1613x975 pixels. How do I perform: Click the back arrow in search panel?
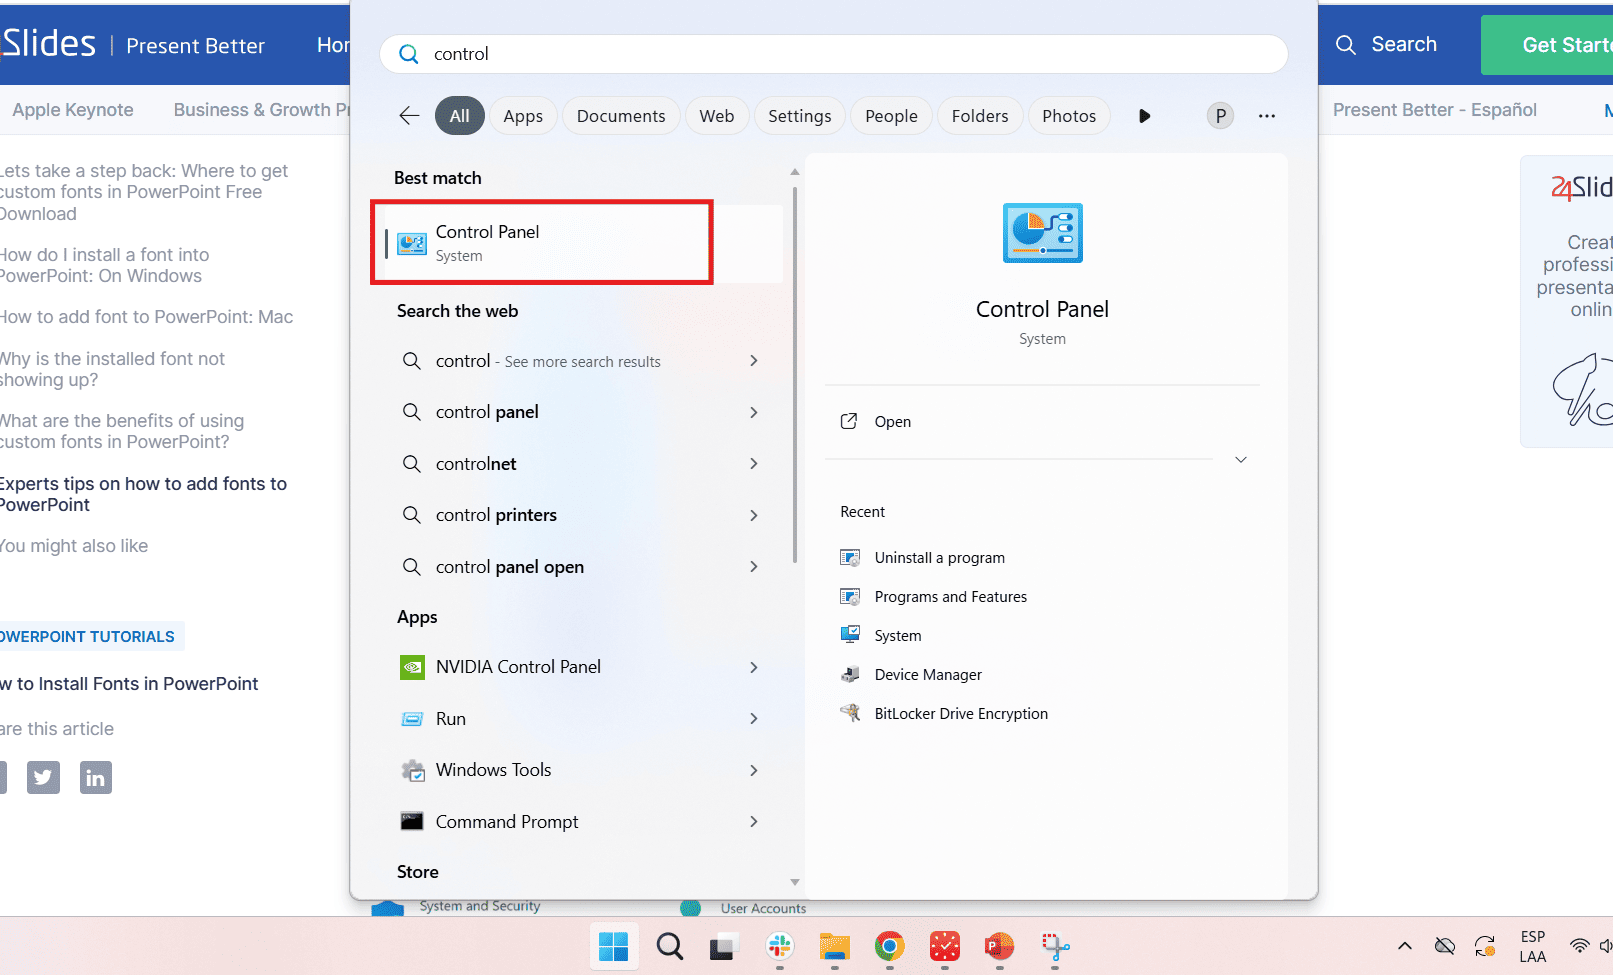click(409, 116)
